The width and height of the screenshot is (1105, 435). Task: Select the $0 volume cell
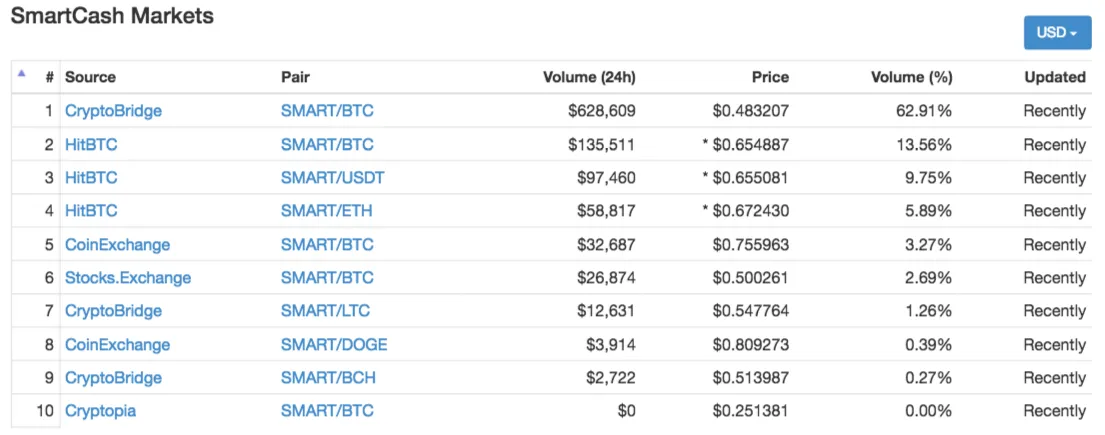[626, 411]
